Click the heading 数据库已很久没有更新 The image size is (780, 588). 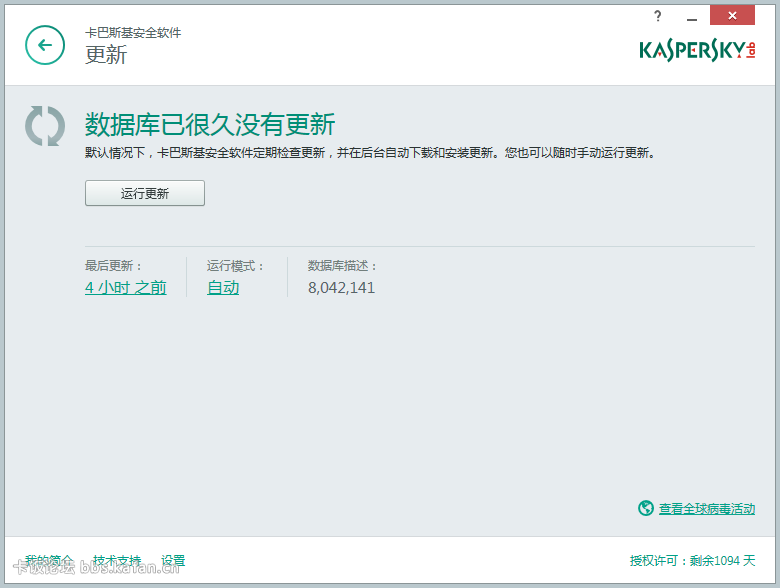pos(210,124)
